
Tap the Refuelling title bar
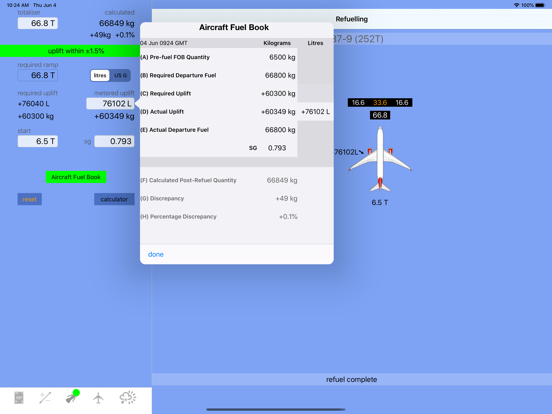352,19
